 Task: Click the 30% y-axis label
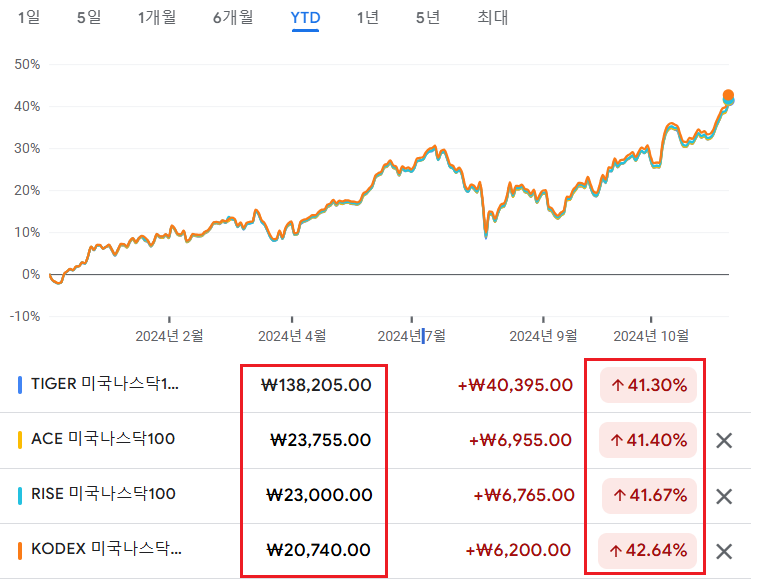coord(27,149)
